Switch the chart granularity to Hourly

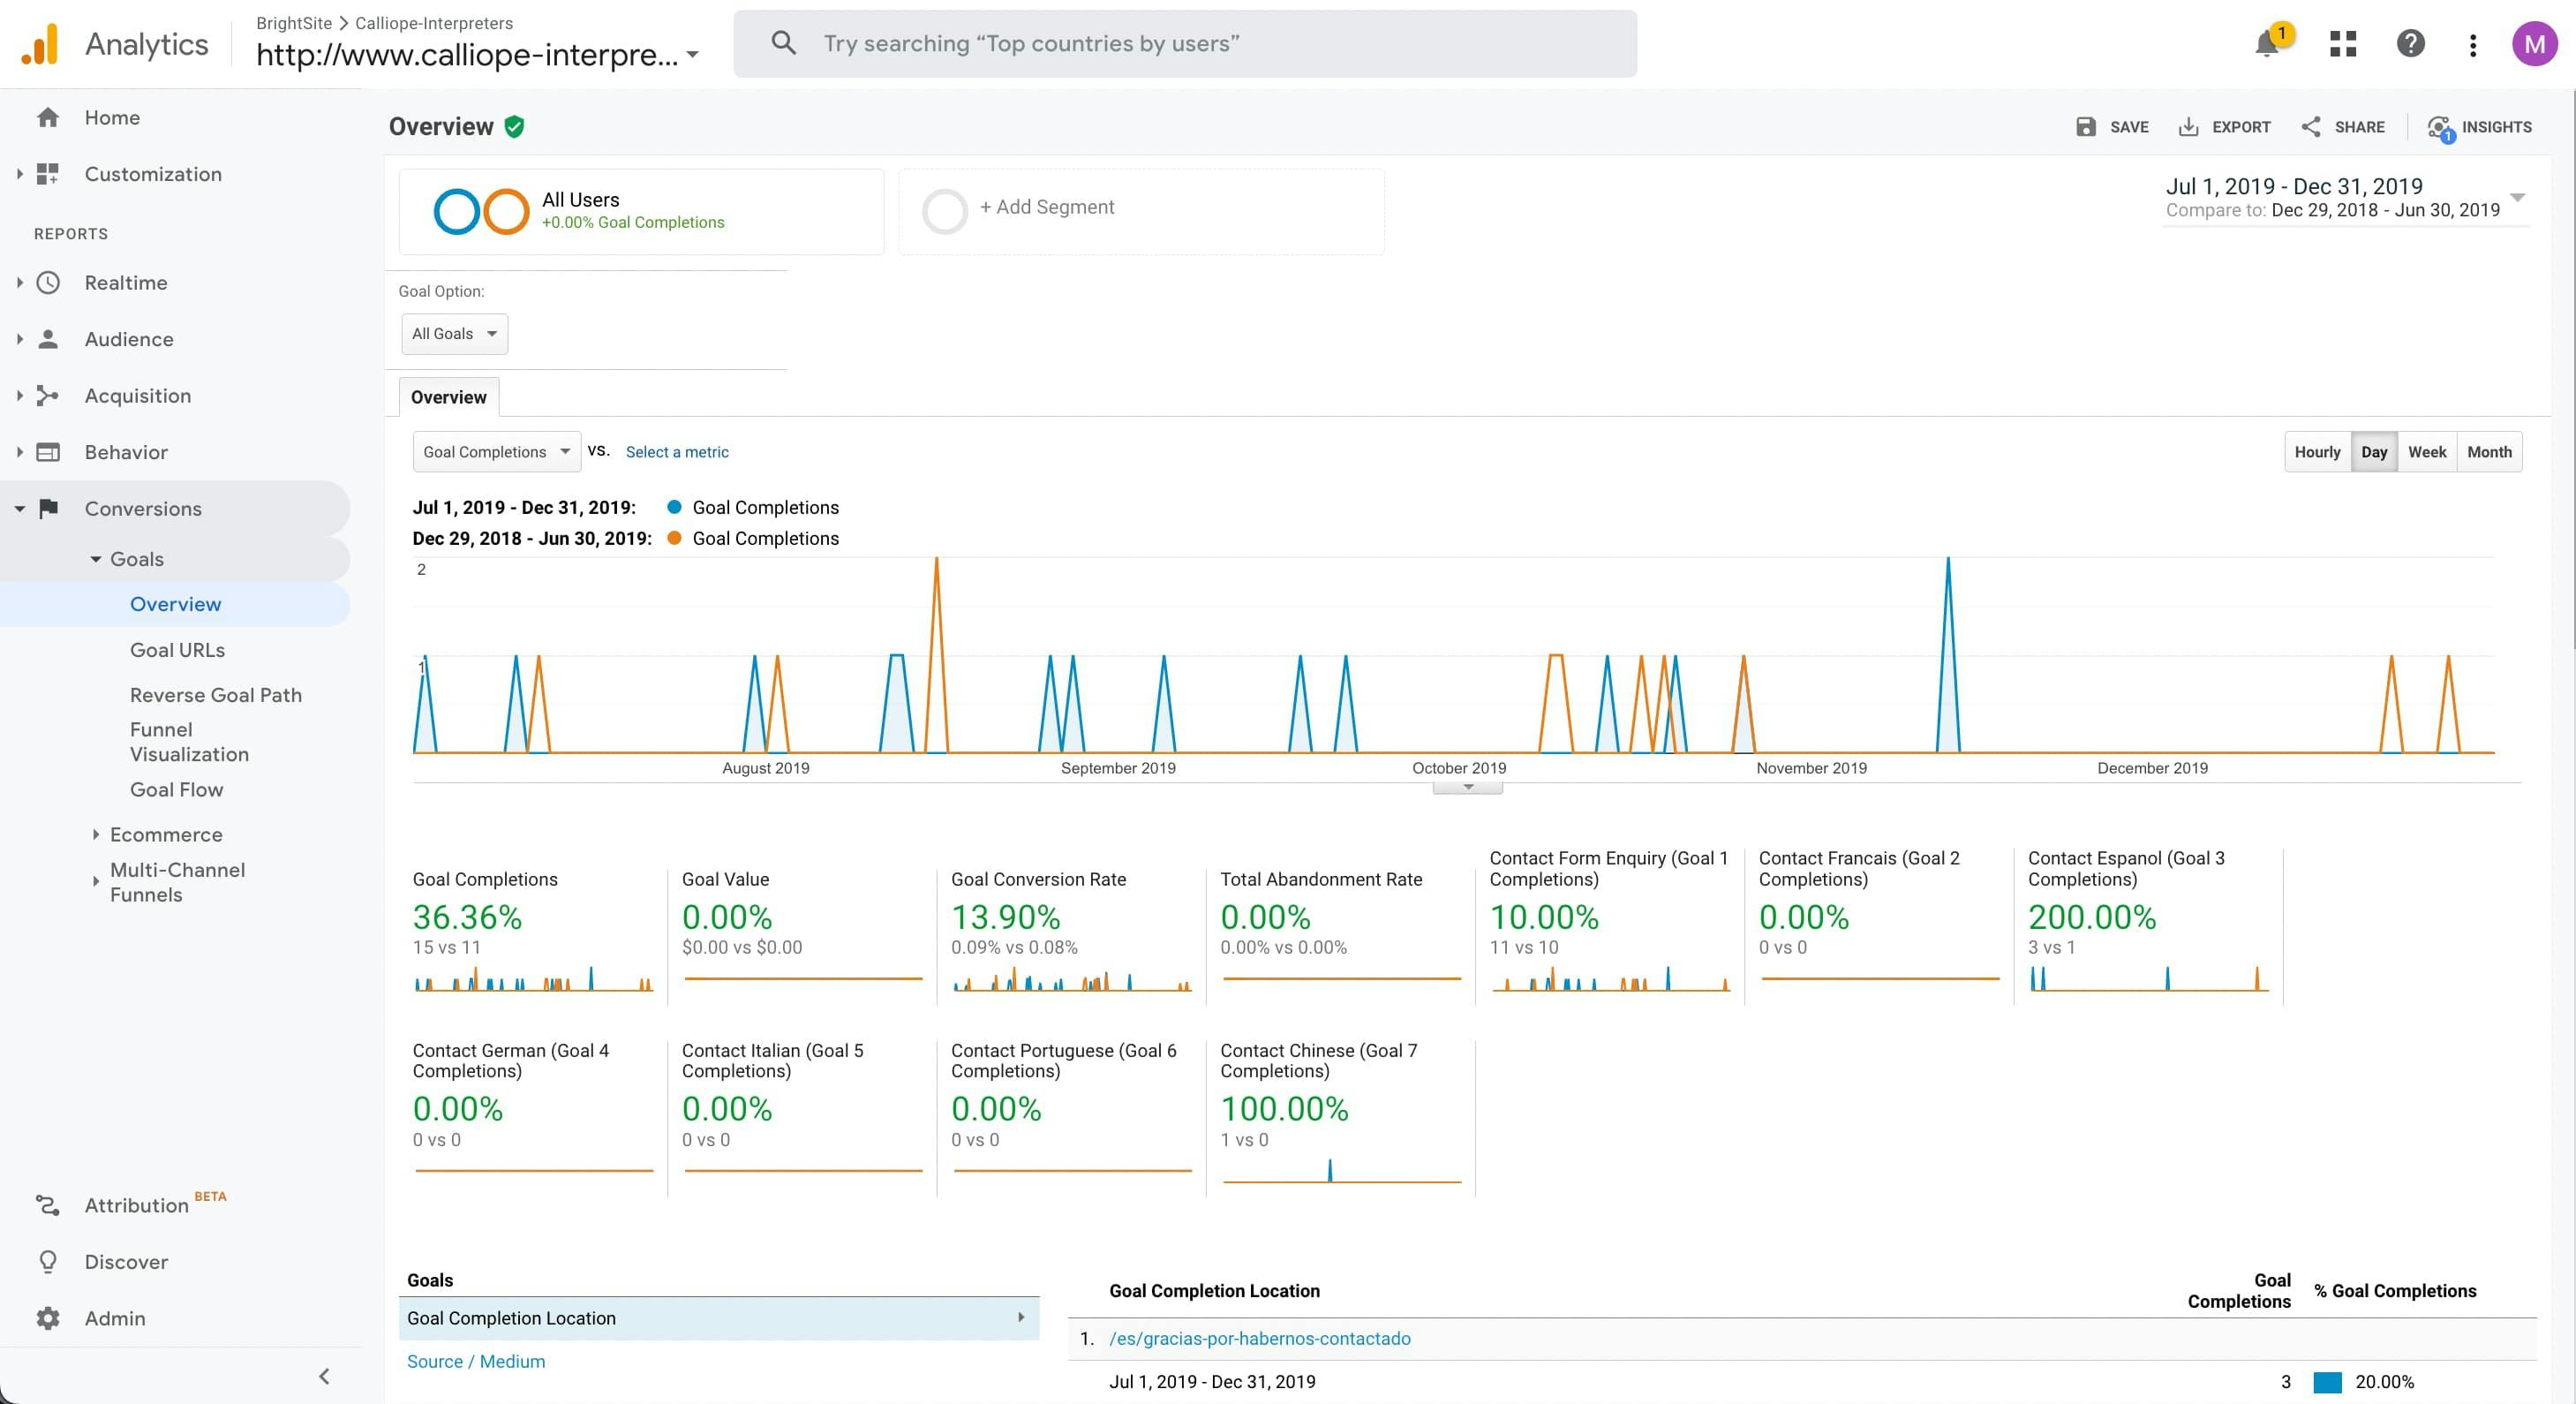point(2317,452)
